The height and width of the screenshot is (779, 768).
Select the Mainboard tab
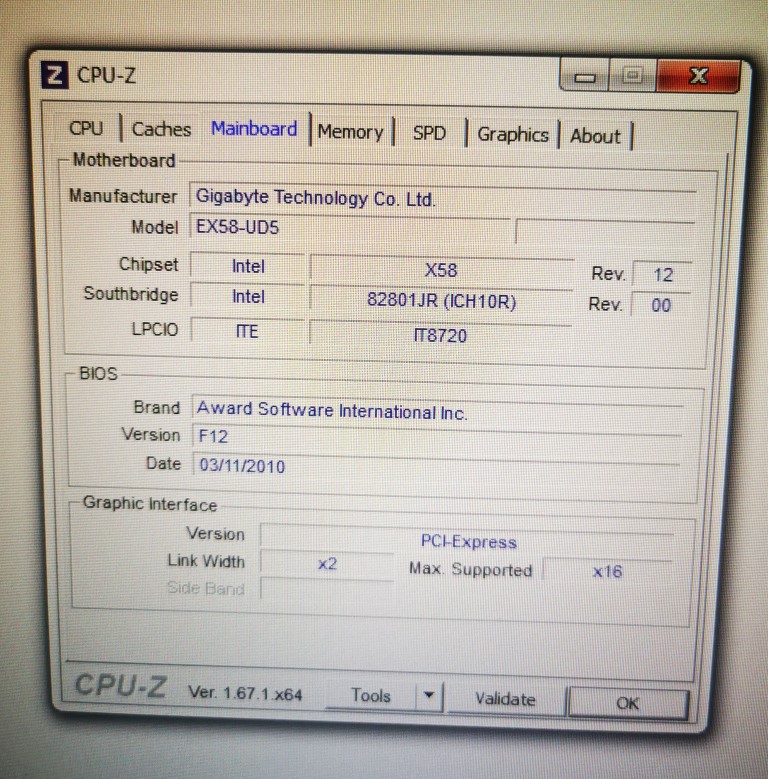254,129
